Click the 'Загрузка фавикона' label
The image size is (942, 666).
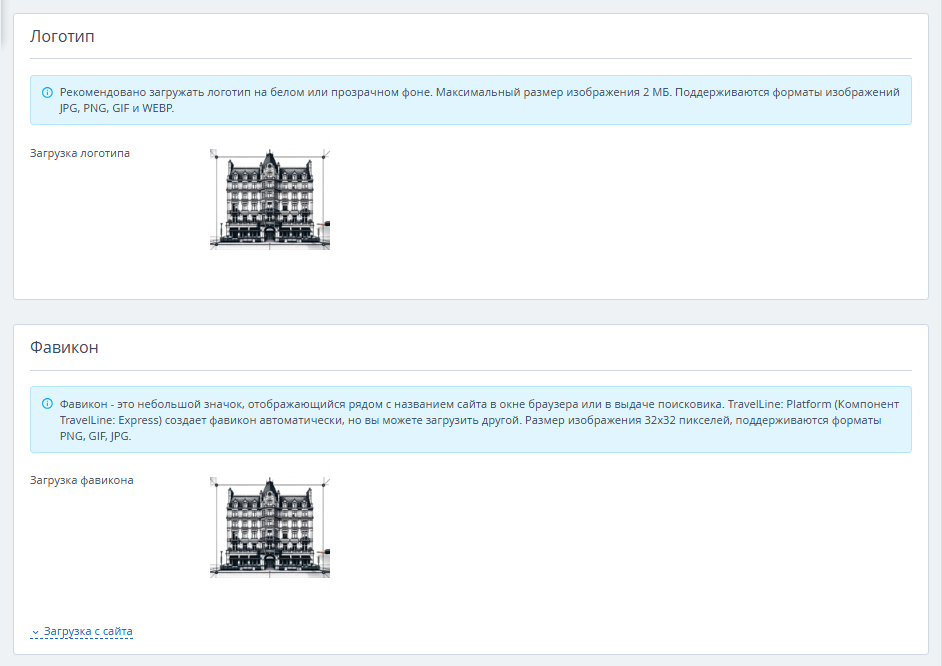82,480
